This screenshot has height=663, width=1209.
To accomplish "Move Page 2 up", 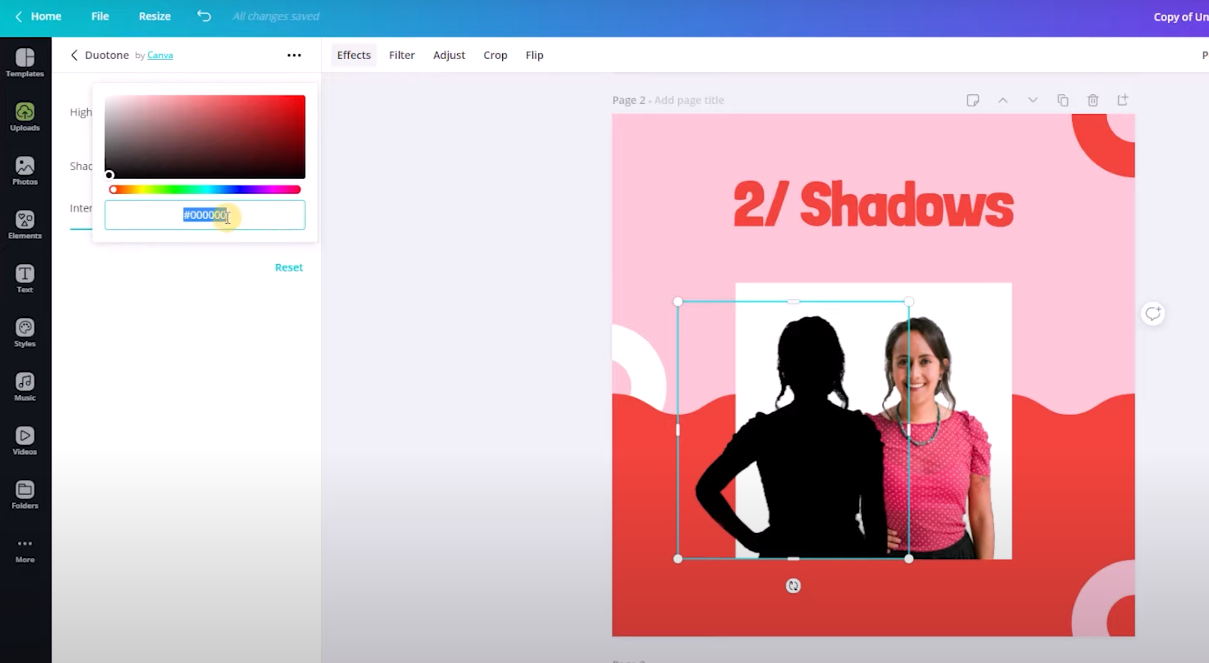I will [x=1002, y=100].
